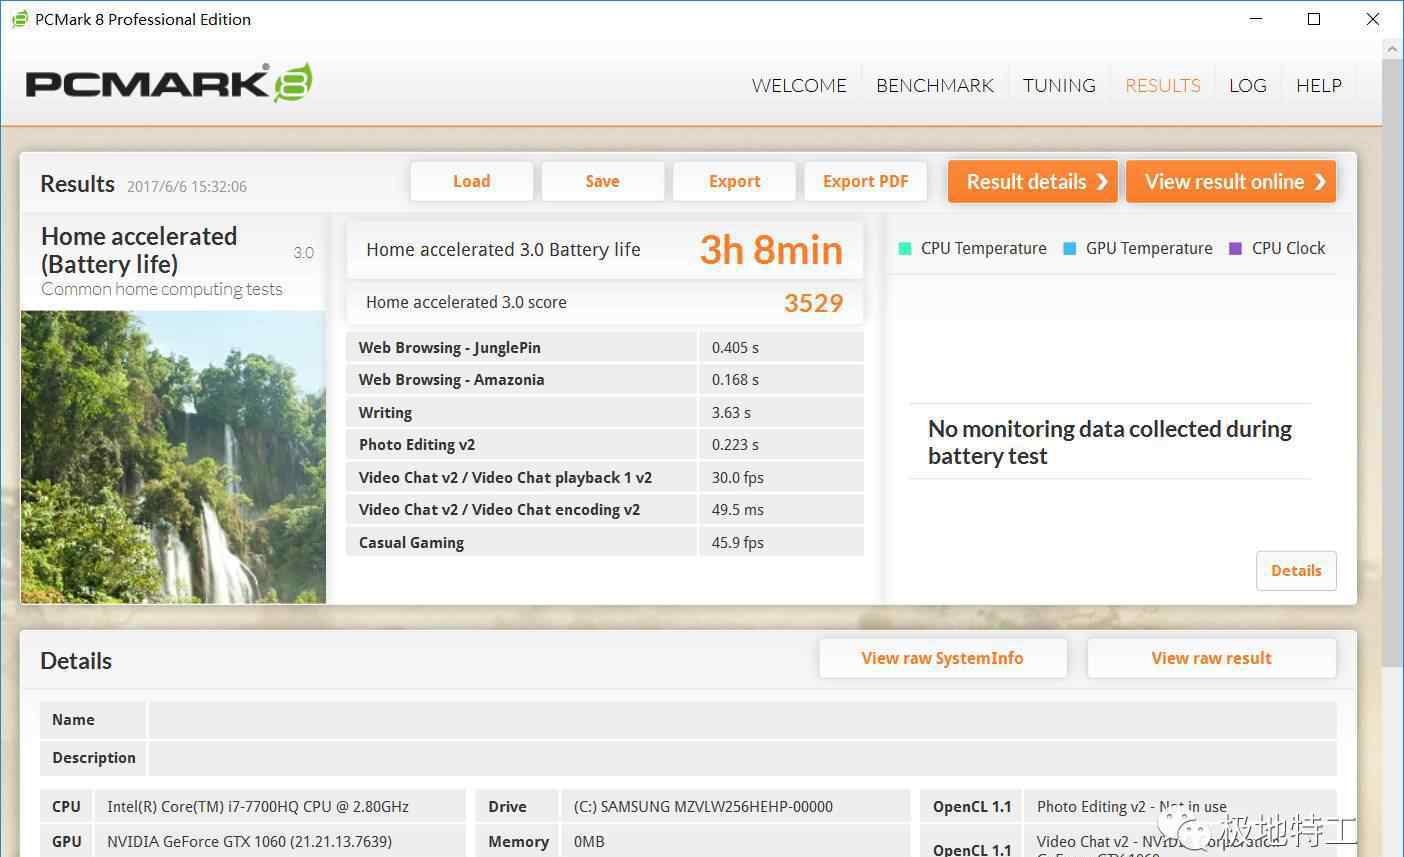The height and width of the screenshot is (857, 1404).
Task: Open the TUNING tab
Action: pos(1059,85)
